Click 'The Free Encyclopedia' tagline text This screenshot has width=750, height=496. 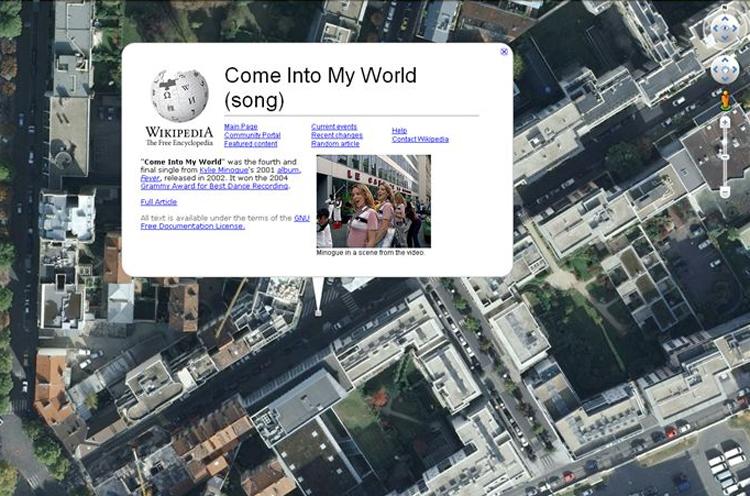pos(179,143)
